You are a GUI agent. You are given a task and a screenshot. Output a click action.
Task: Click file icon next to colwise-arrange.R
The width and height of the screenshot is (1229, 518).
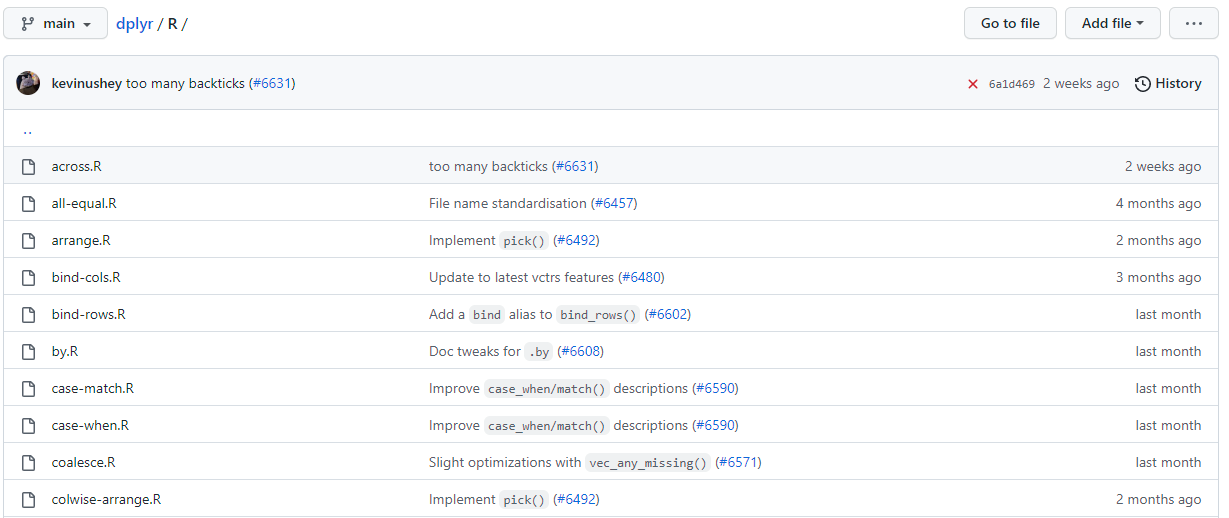(x=29, y=500)
